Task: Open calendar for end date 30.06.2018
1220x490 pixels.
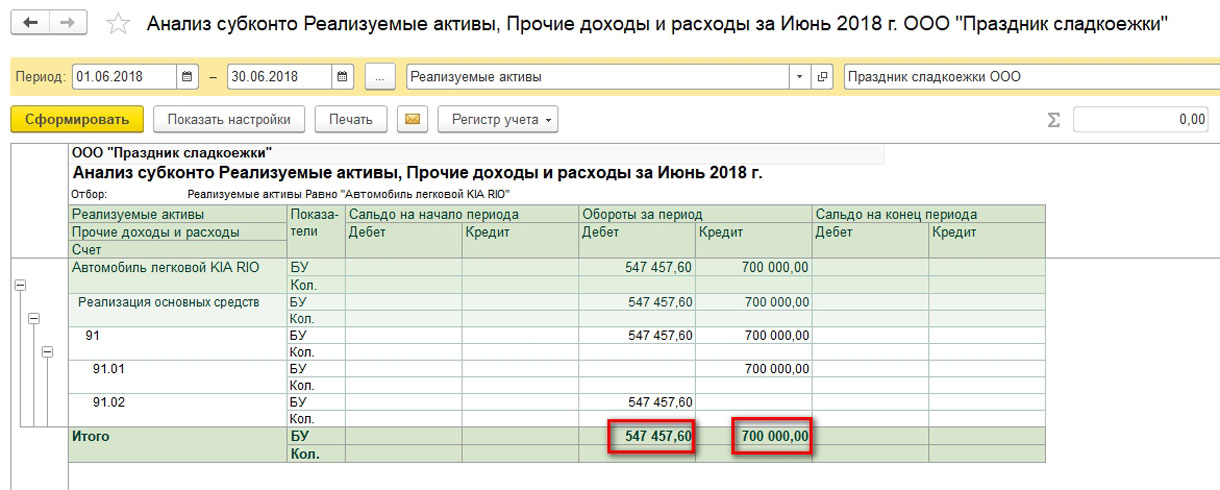Action: point(343,76)
